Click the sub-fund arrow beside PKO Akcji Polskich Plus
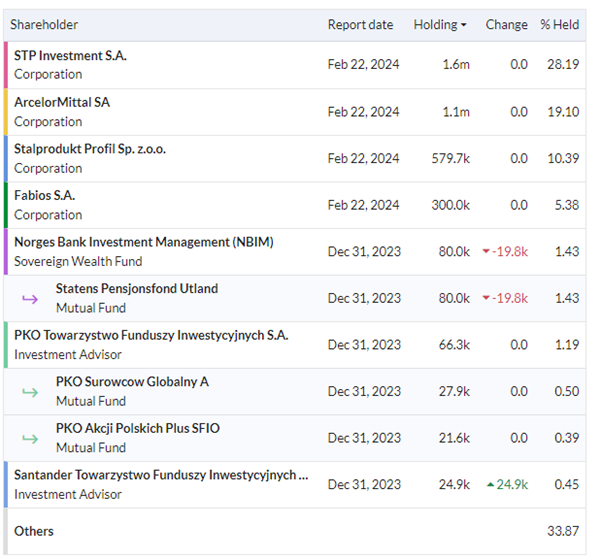 click(30, 439)
